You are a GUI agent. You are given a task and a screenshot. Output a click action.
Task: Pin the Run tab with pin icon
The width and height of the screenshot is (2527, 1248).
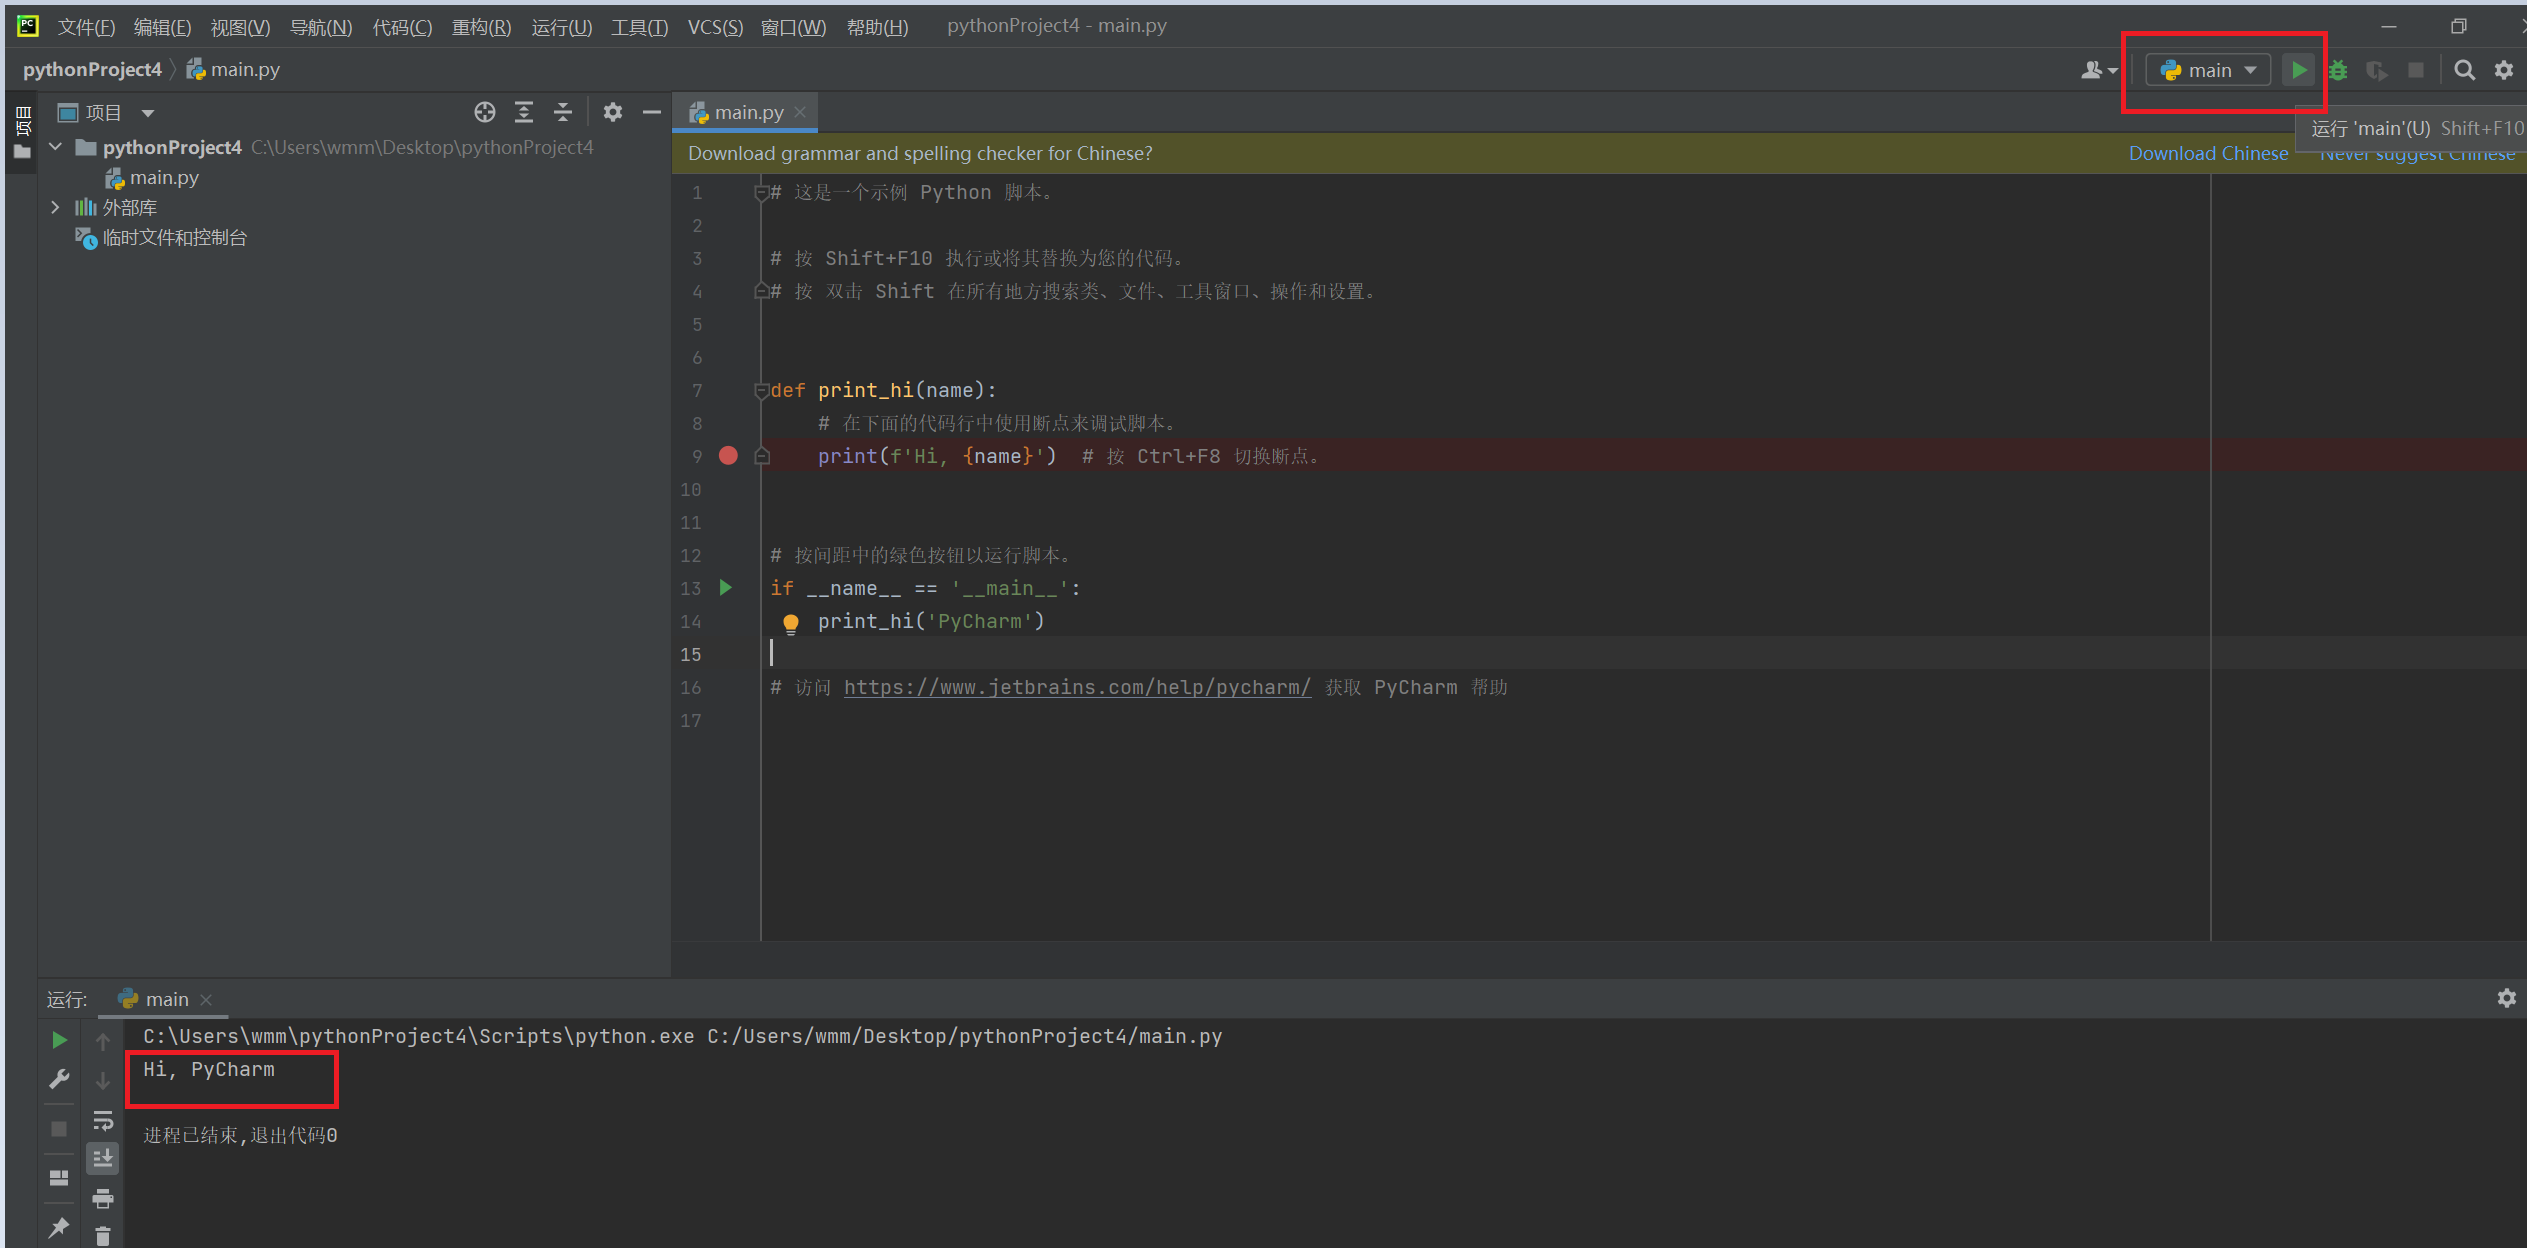point(59,1227)
